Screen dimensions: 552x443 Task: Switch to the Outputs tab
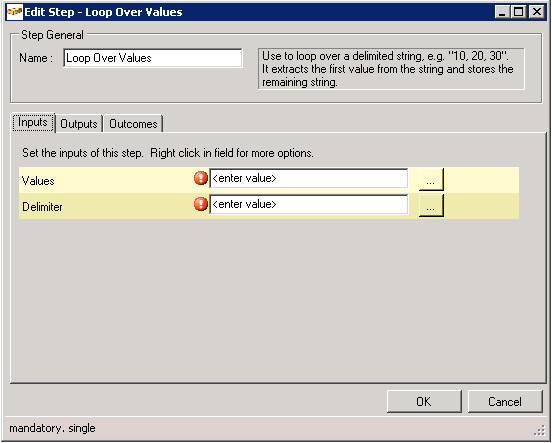[79, 124]
